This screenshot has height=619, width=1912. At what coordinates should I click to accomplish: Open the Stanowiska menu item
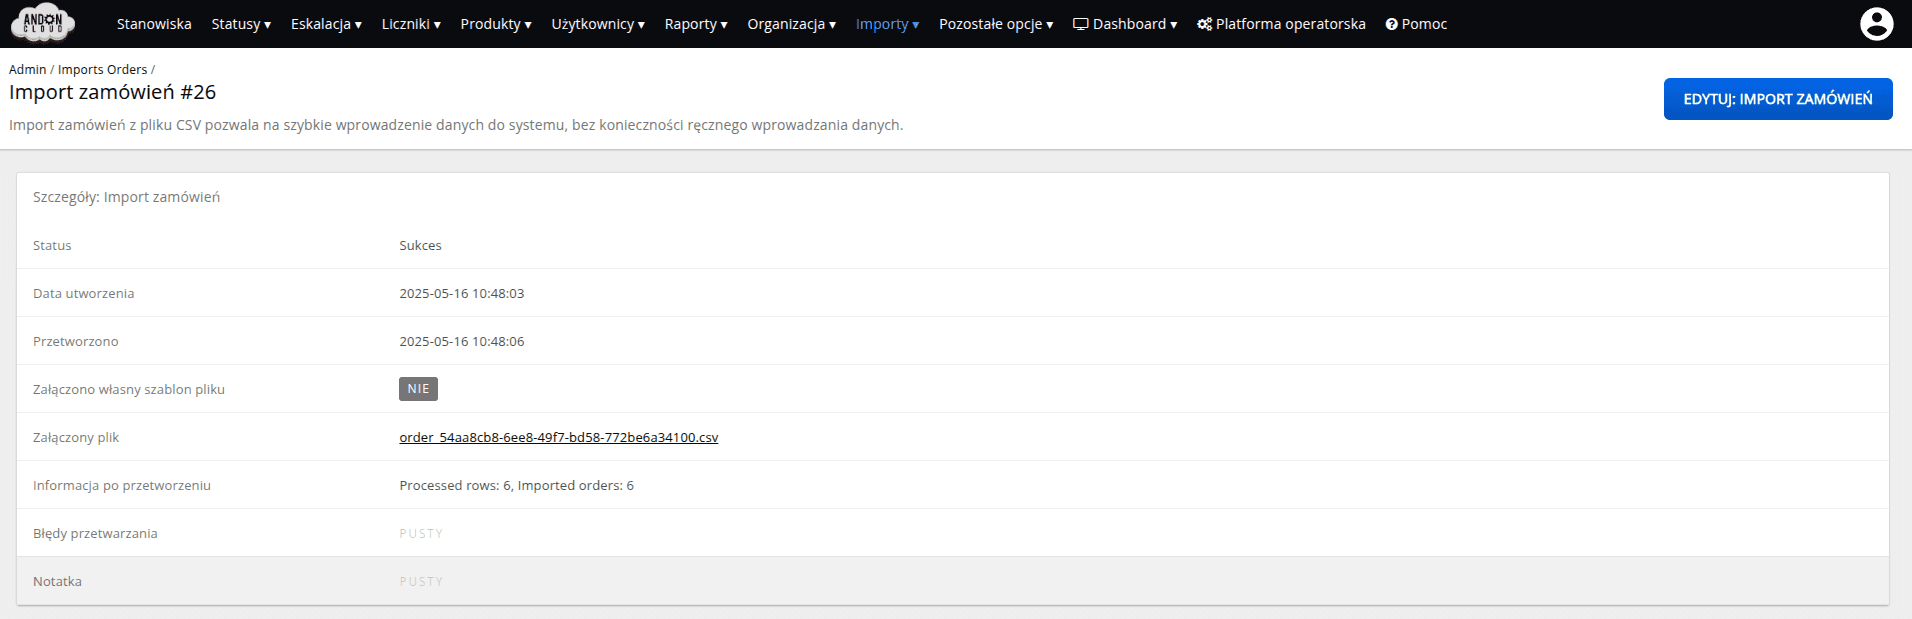point(154,24)
